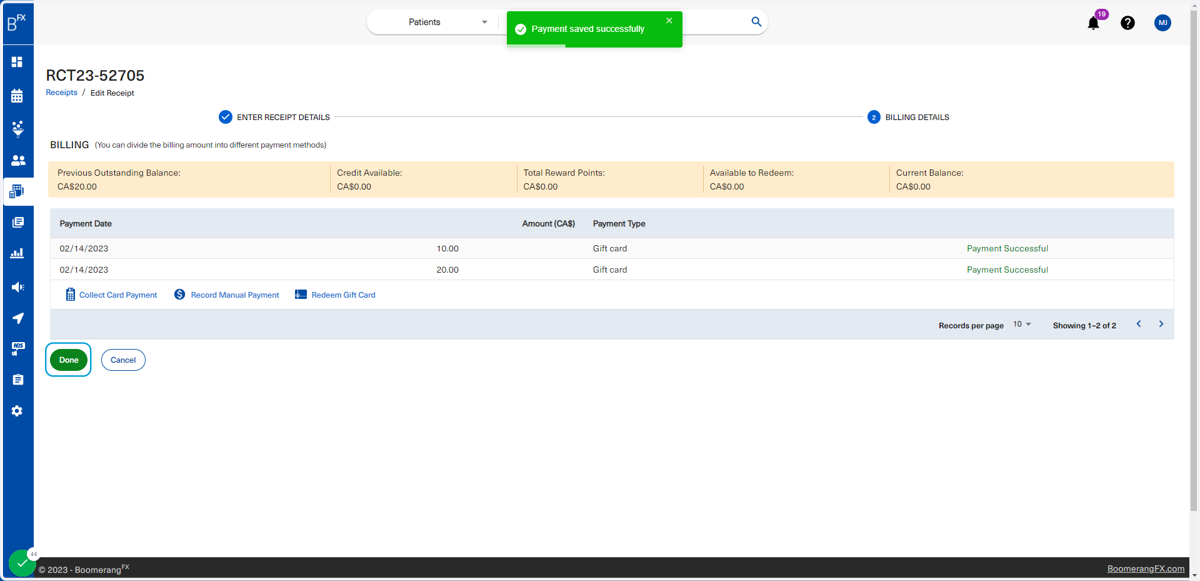Open the bar chart reports icon

pyautogui.click(x=17, y=254)
